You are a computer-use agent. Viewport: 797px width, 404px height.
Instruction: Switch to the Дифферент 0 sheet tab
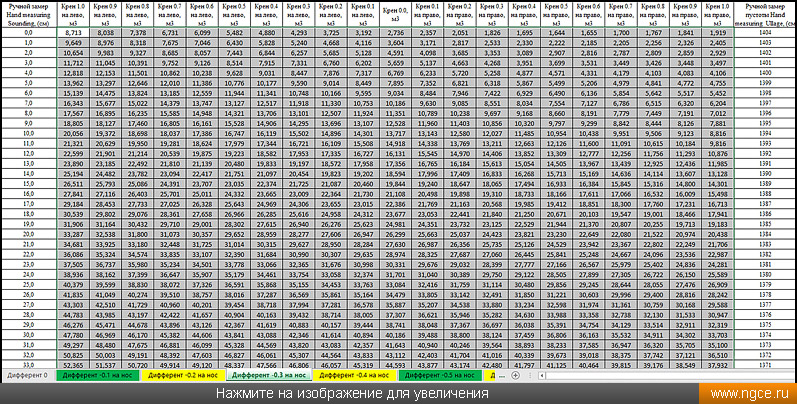pos(27,376)
